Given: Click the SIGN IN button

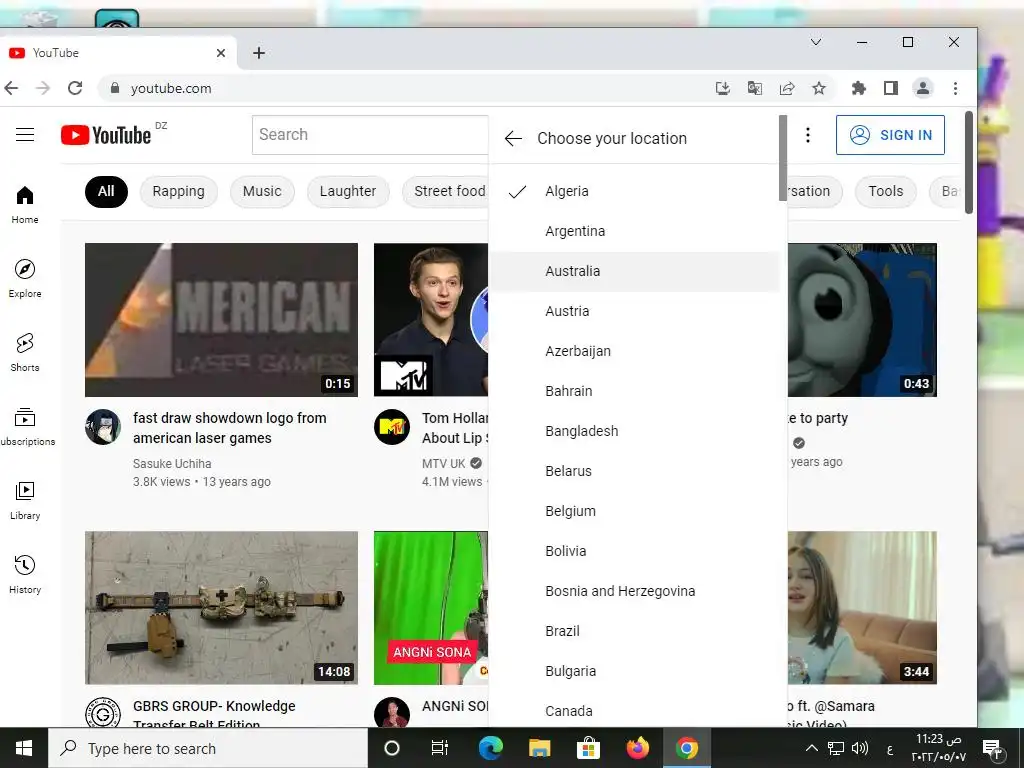Looking at the screenshot, I should click(890, 135).
